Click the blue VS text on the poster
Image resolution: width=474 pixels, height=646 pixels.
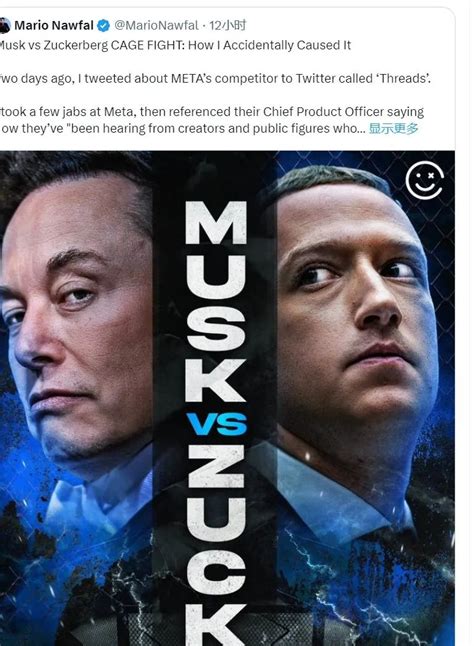pyautogui.click(x=217, y=424)
